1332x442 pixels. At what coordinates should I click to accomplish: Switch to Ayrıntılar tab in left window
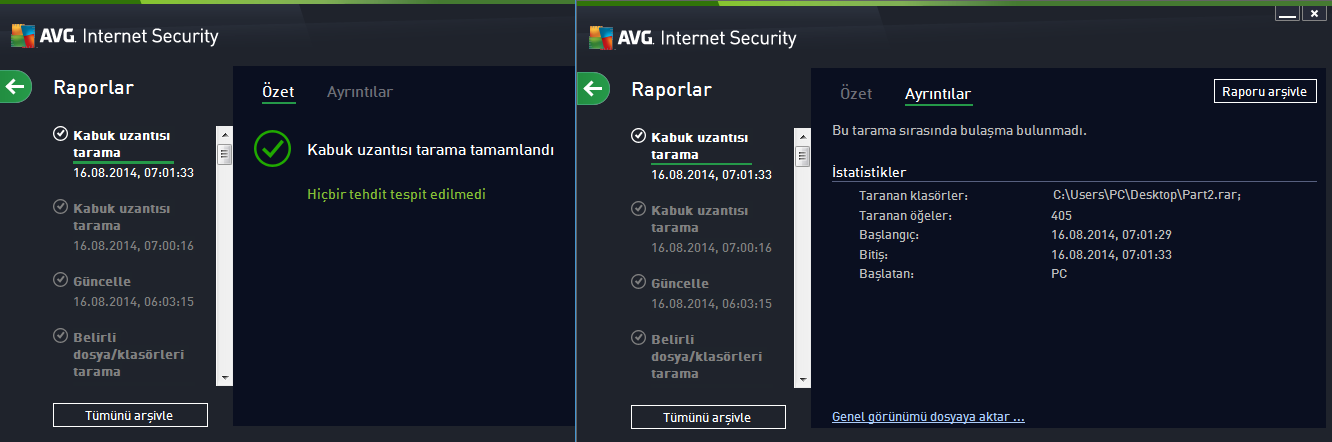(x=359, y=92)
